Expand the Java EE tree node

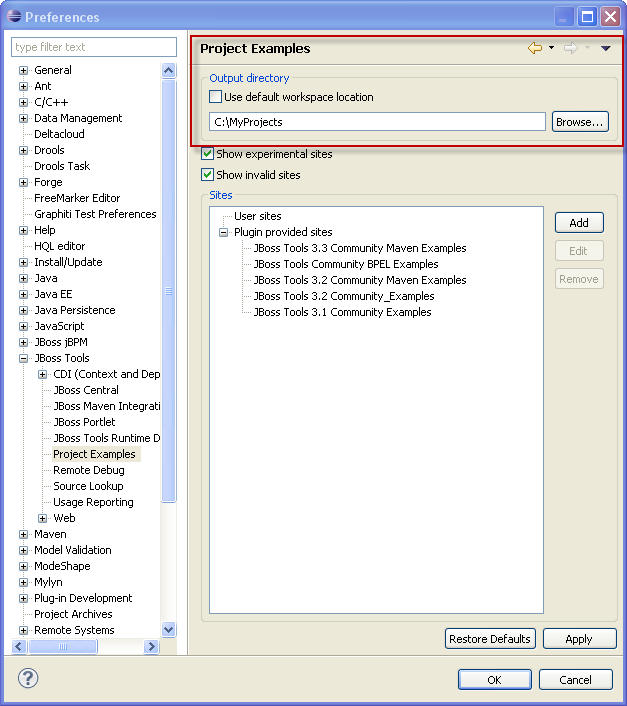23,294
